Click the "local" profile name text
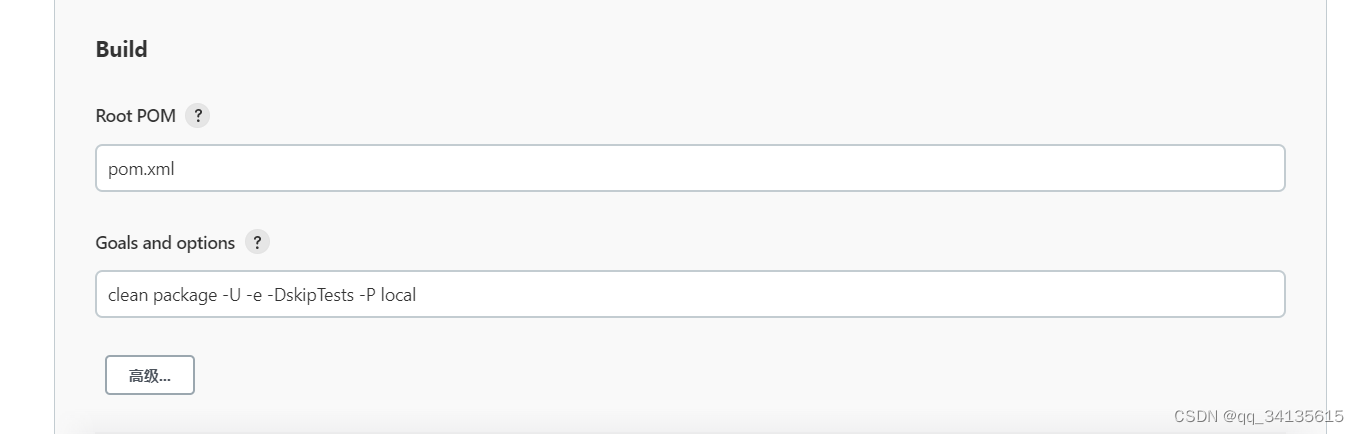The width and height of the screenshot is (1359, 434). tap(399, 295)
